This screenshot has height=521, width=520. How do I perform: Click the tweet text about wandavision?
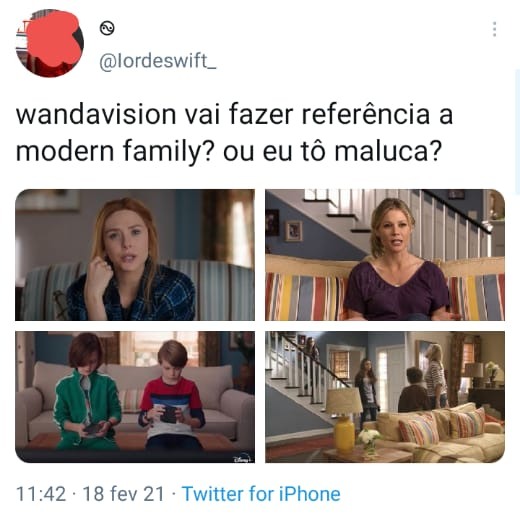pos(234,132)
